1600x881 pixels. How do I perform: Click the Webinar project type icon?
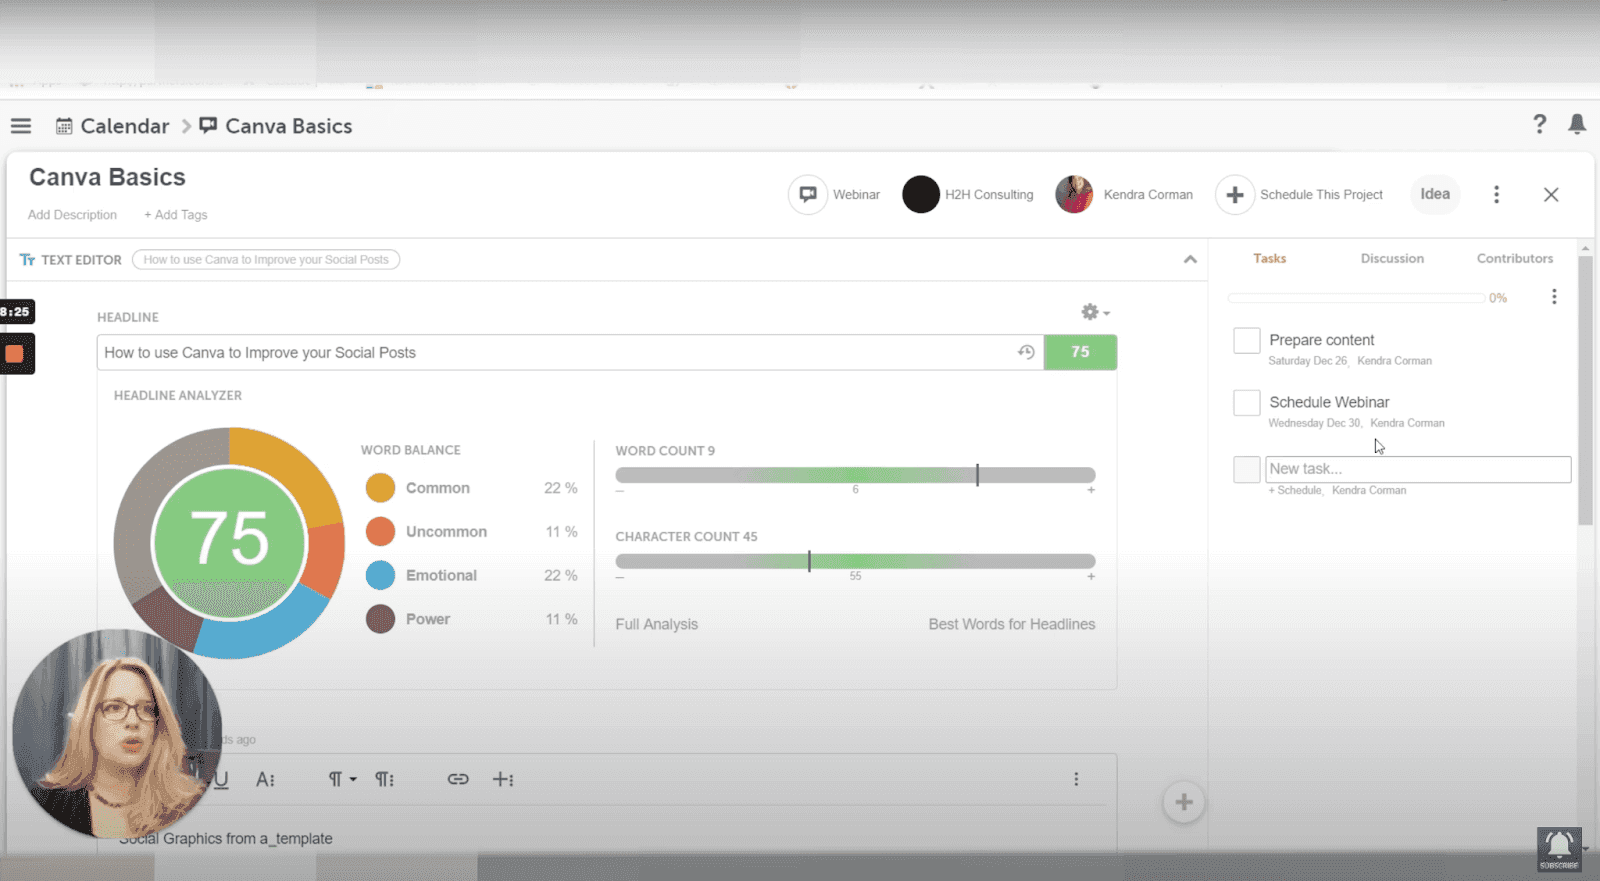(x=808, y=194)
